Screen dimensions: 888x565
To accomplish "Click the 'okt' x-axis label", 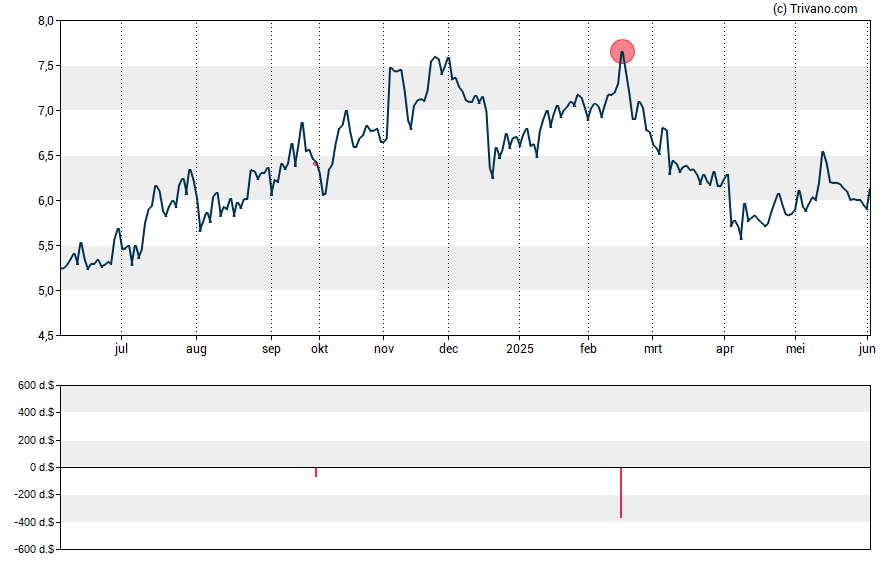I will pyautogui.click(x=319, y=349).
